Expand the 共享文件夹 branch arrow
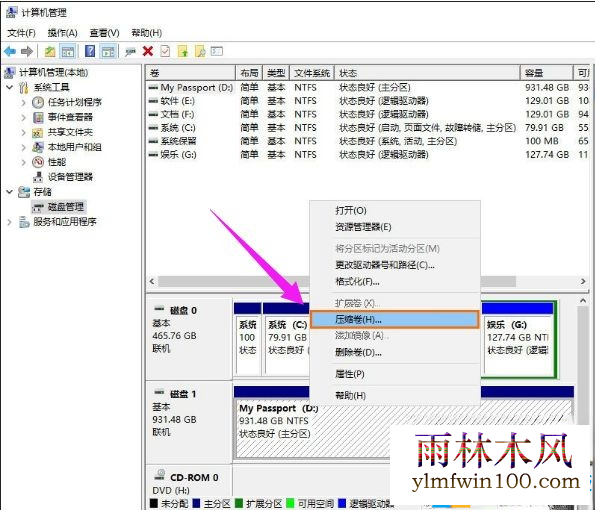 [x=24, y=132]
